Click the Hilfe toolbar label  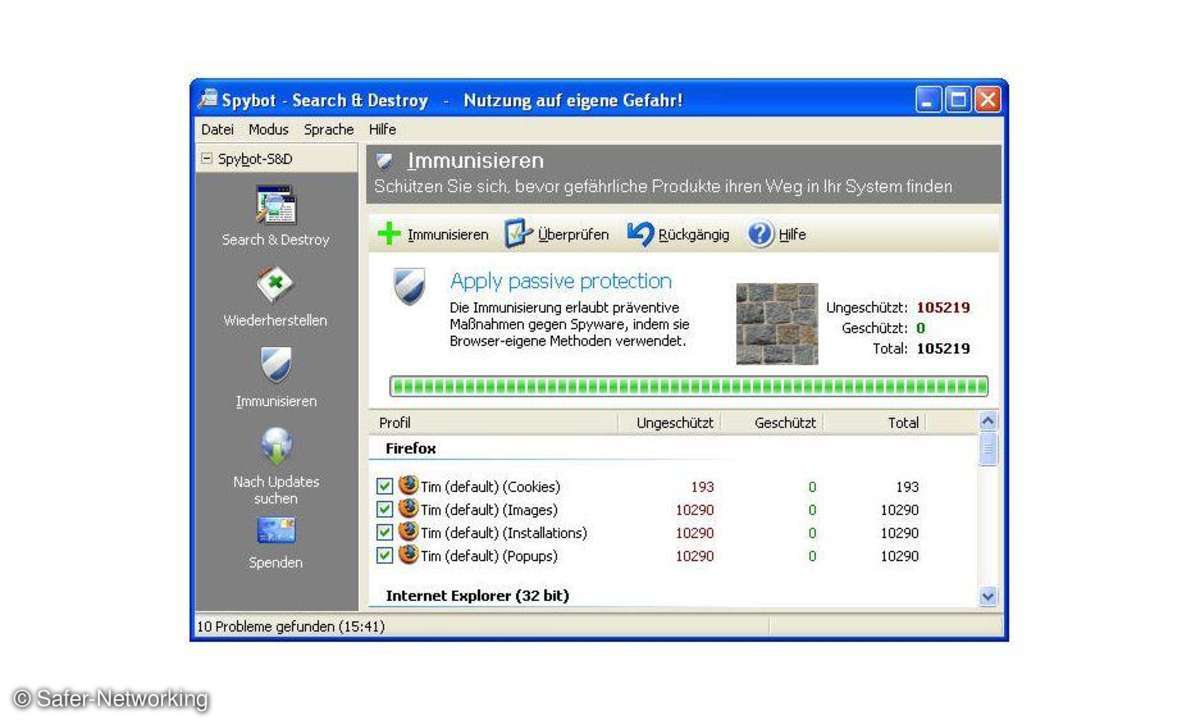tap(792, 234)
